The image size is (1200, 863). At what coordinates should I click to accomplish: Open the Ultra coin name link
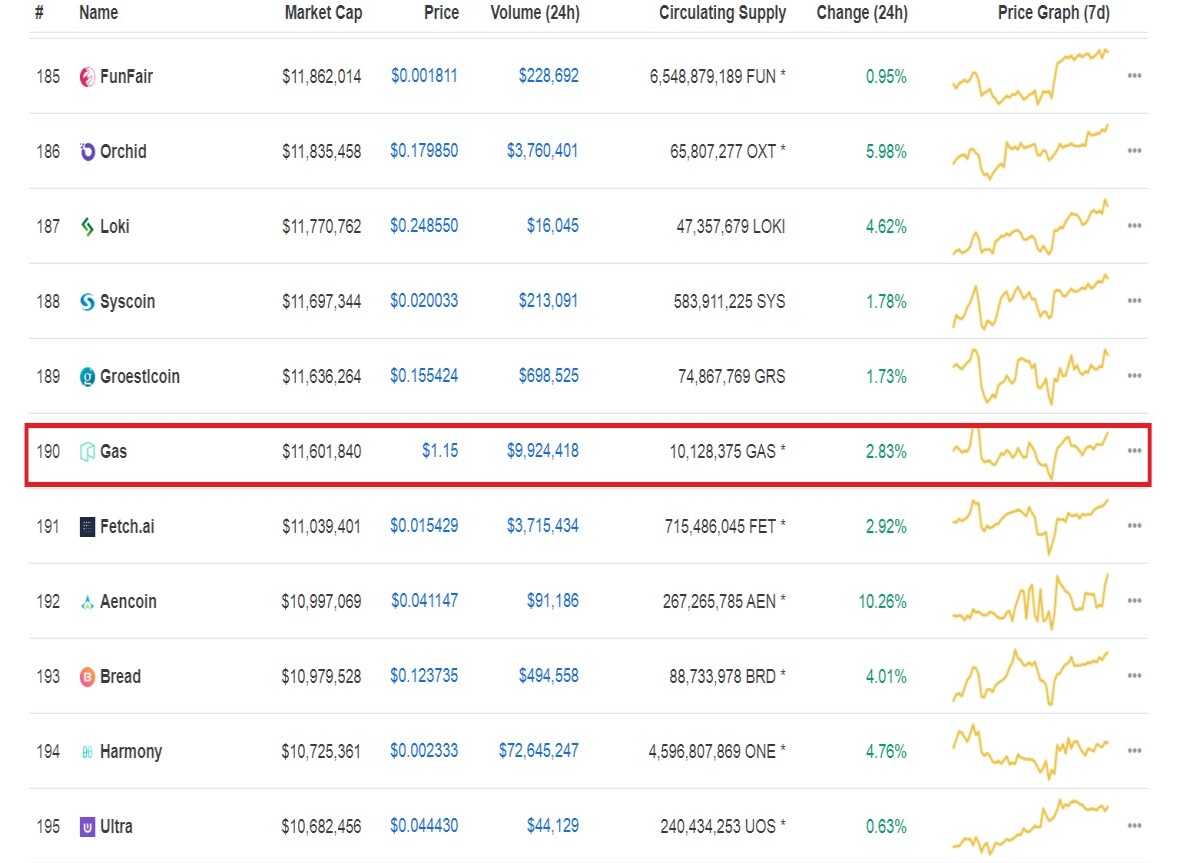click(x=116, y=826)
